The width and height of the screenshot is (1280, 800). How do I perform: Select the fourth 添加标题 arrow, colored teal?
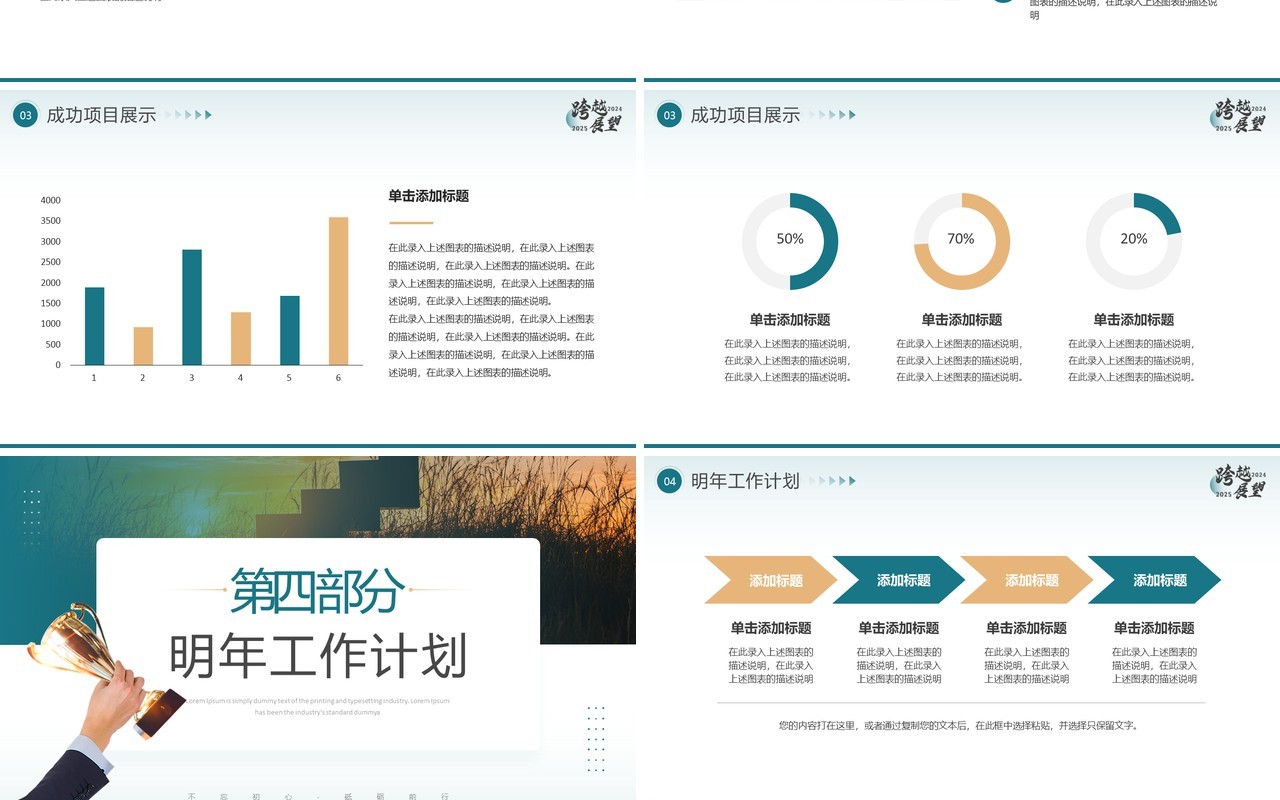(1155, 580)
